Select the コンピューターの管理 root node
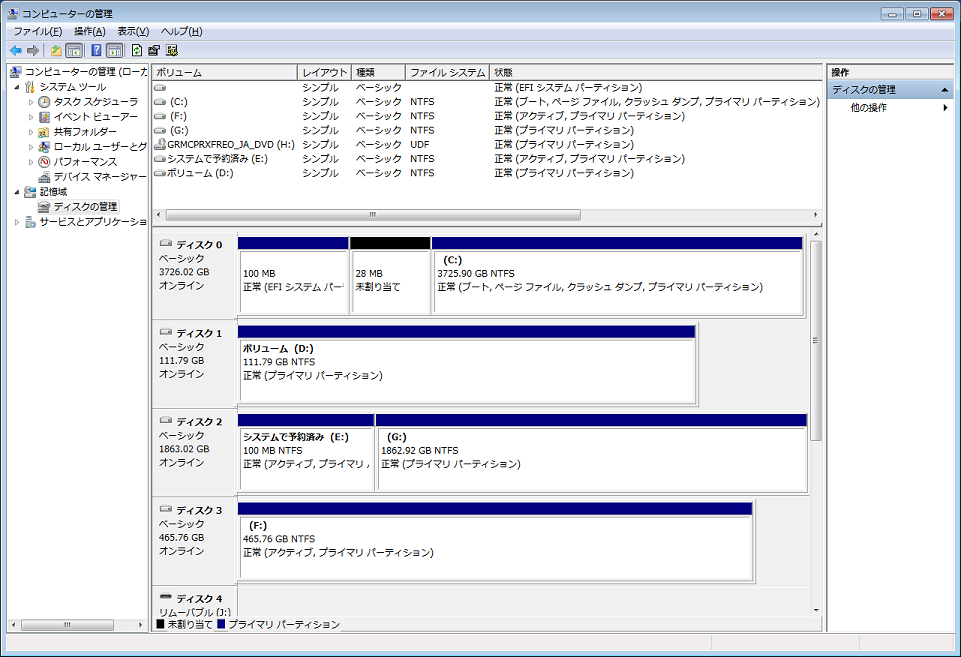The height and width of the screenshot is (657, 961). pos(78,72)
